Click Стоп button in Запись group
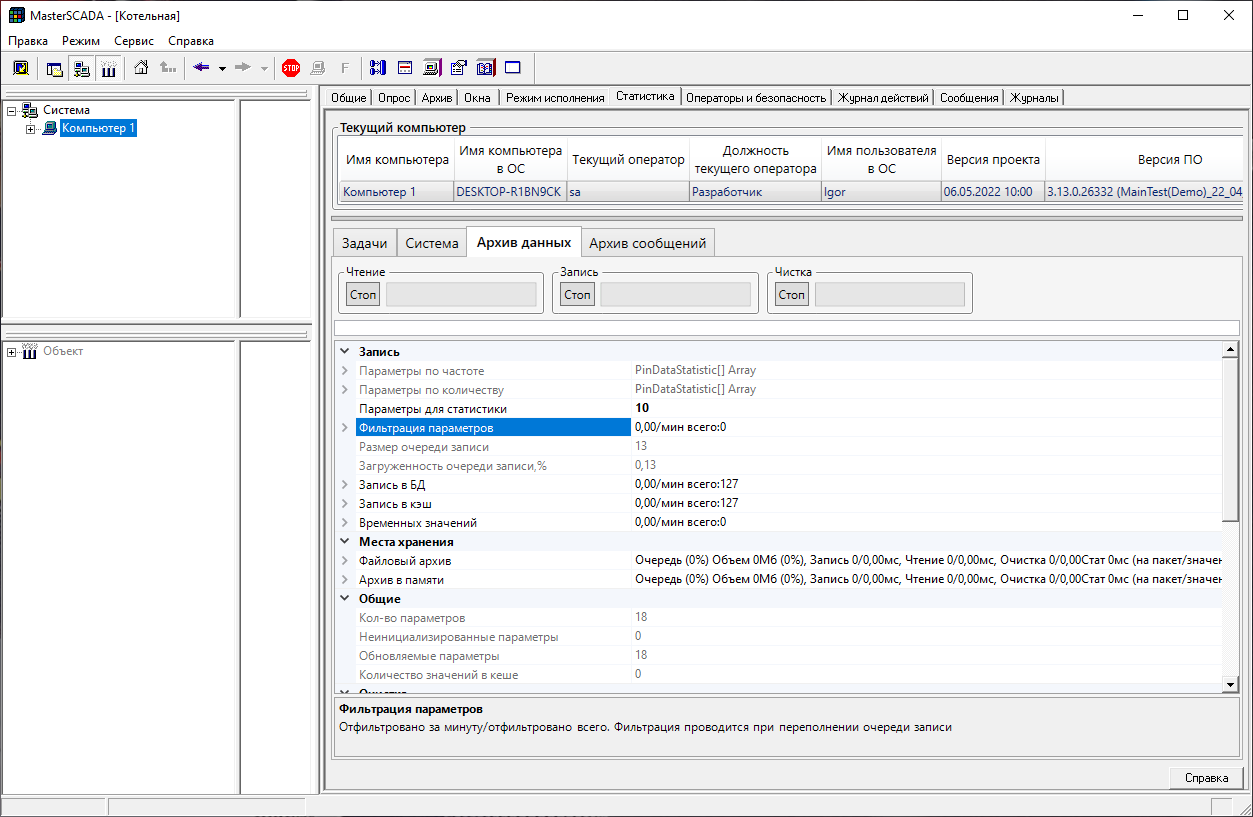Screen dimensions: 1253x817 (577, 295)
